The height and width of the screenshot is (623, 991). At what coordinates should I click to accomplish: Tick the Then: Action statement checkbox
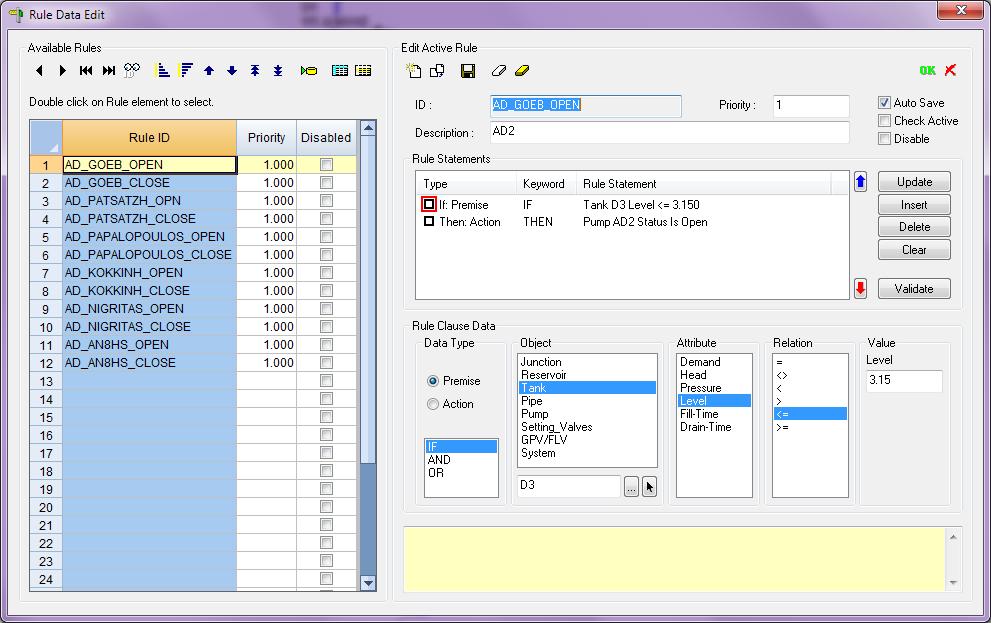click(429, 222)
